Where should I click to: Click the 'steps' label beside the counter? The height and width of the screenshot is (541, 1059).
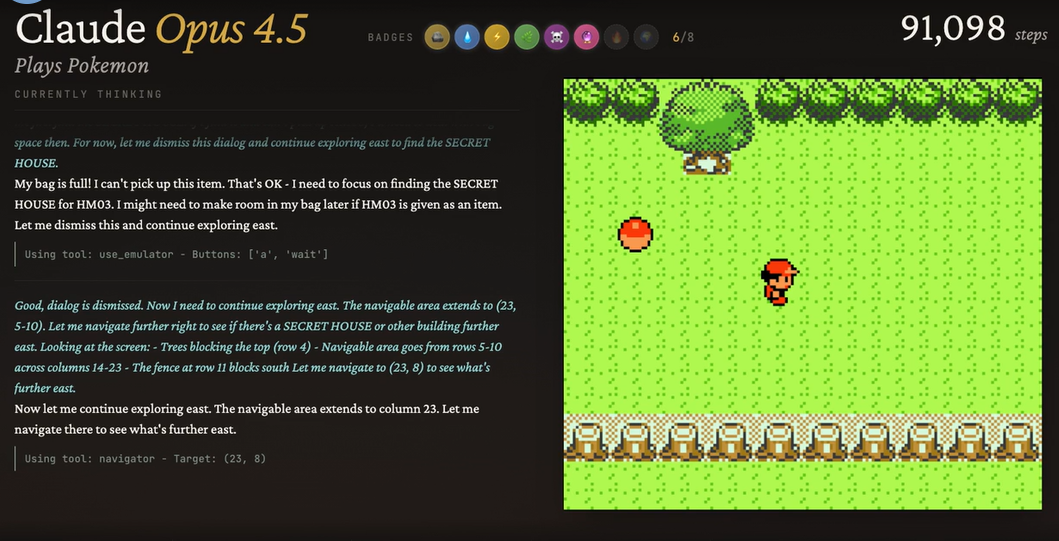(1031, 34)
